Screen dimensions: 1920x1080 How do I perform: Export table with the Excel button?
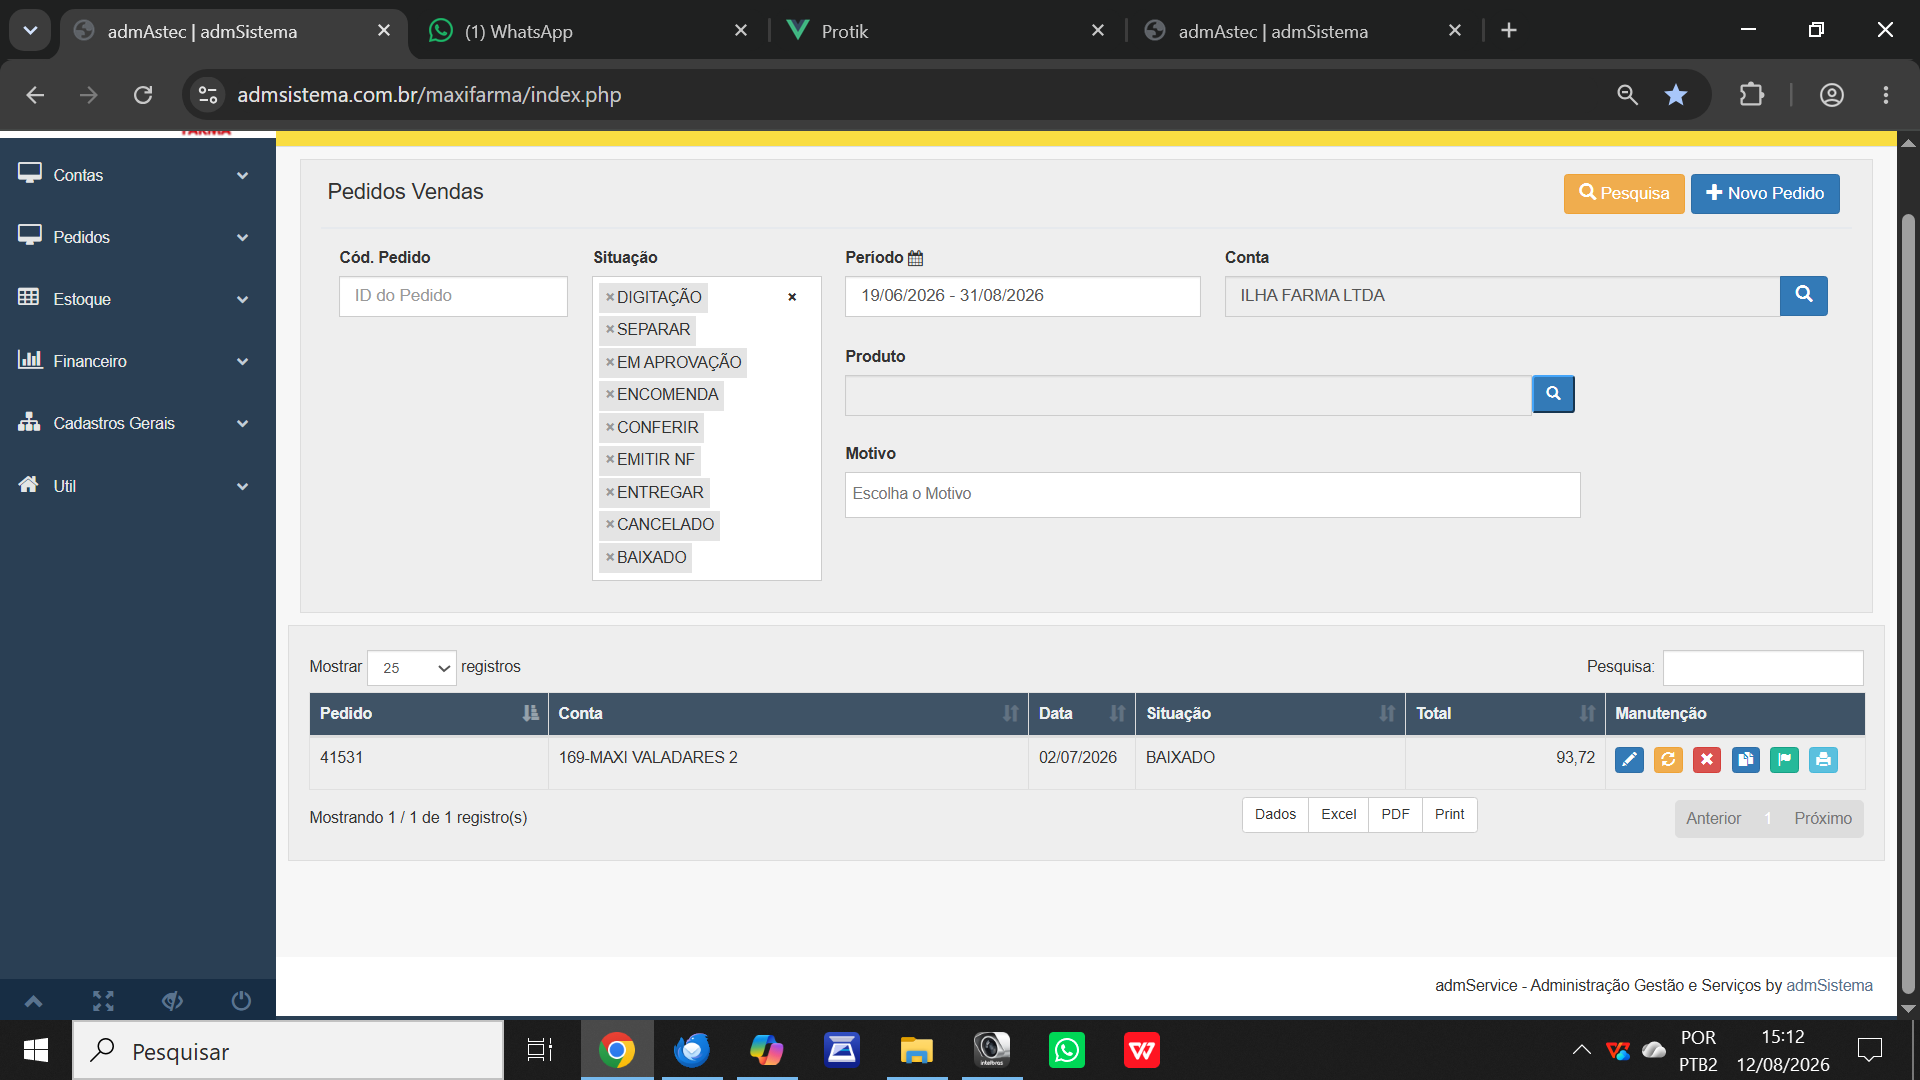pyautogui.click(x=1338, y=815)
